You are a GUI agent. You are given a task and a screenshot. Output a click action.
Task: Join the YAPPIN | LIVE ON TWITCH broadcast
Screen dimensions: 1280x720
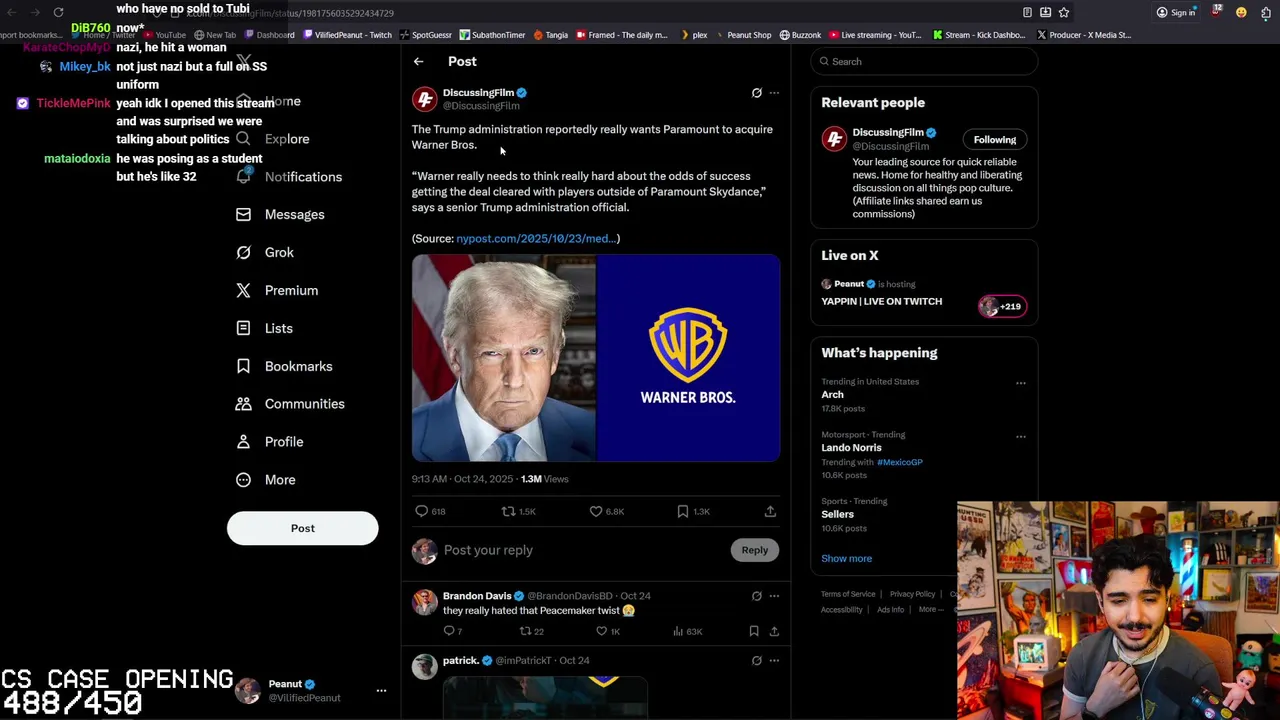click(882, 301)
